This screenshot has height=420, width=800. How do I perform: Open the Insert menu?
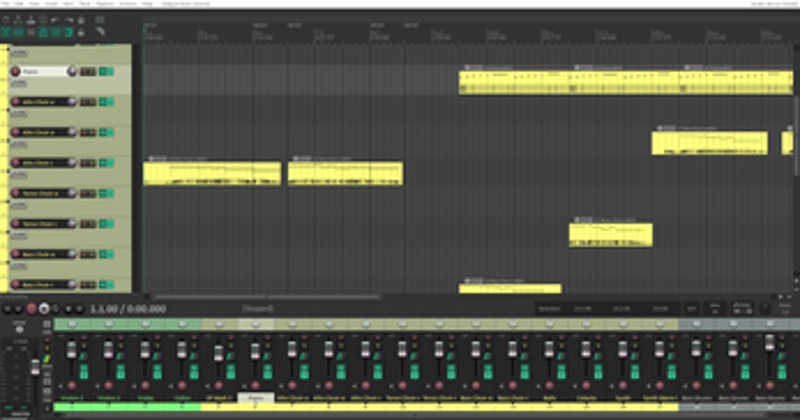click(52, 4)
